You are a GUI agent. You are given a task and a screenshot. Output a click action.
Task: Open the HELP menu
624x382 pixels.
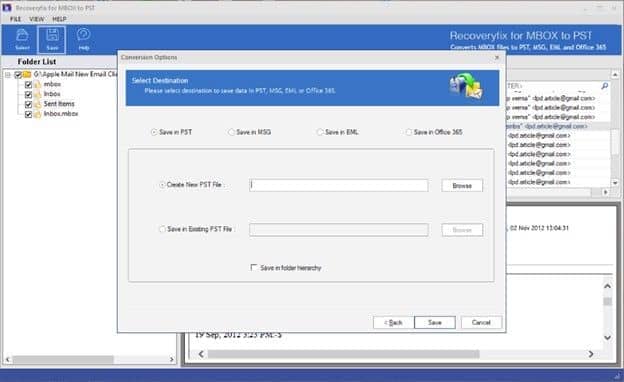coord(59,19)
